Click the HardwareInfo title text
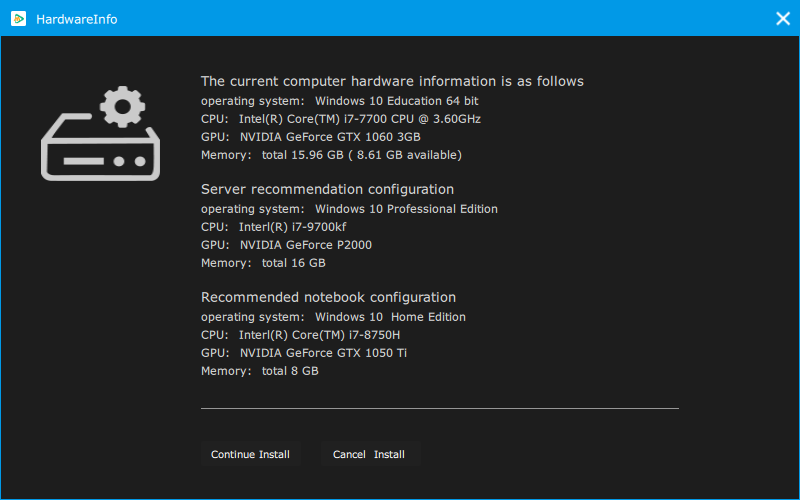The width and height of the screenshot is (800, 500). (77, 19)
